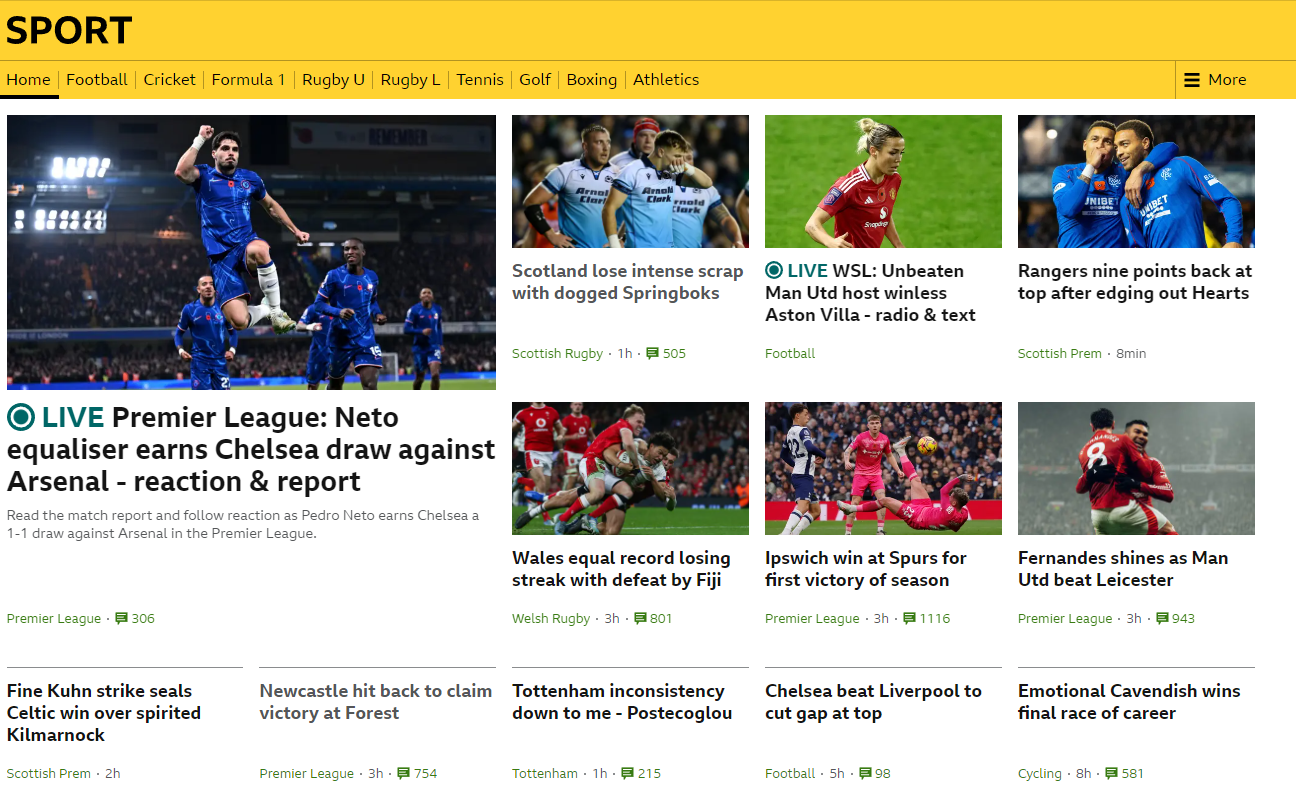
Task: Click the Rangers players hugging thumbnail
Action: [x=1136, y=181]
